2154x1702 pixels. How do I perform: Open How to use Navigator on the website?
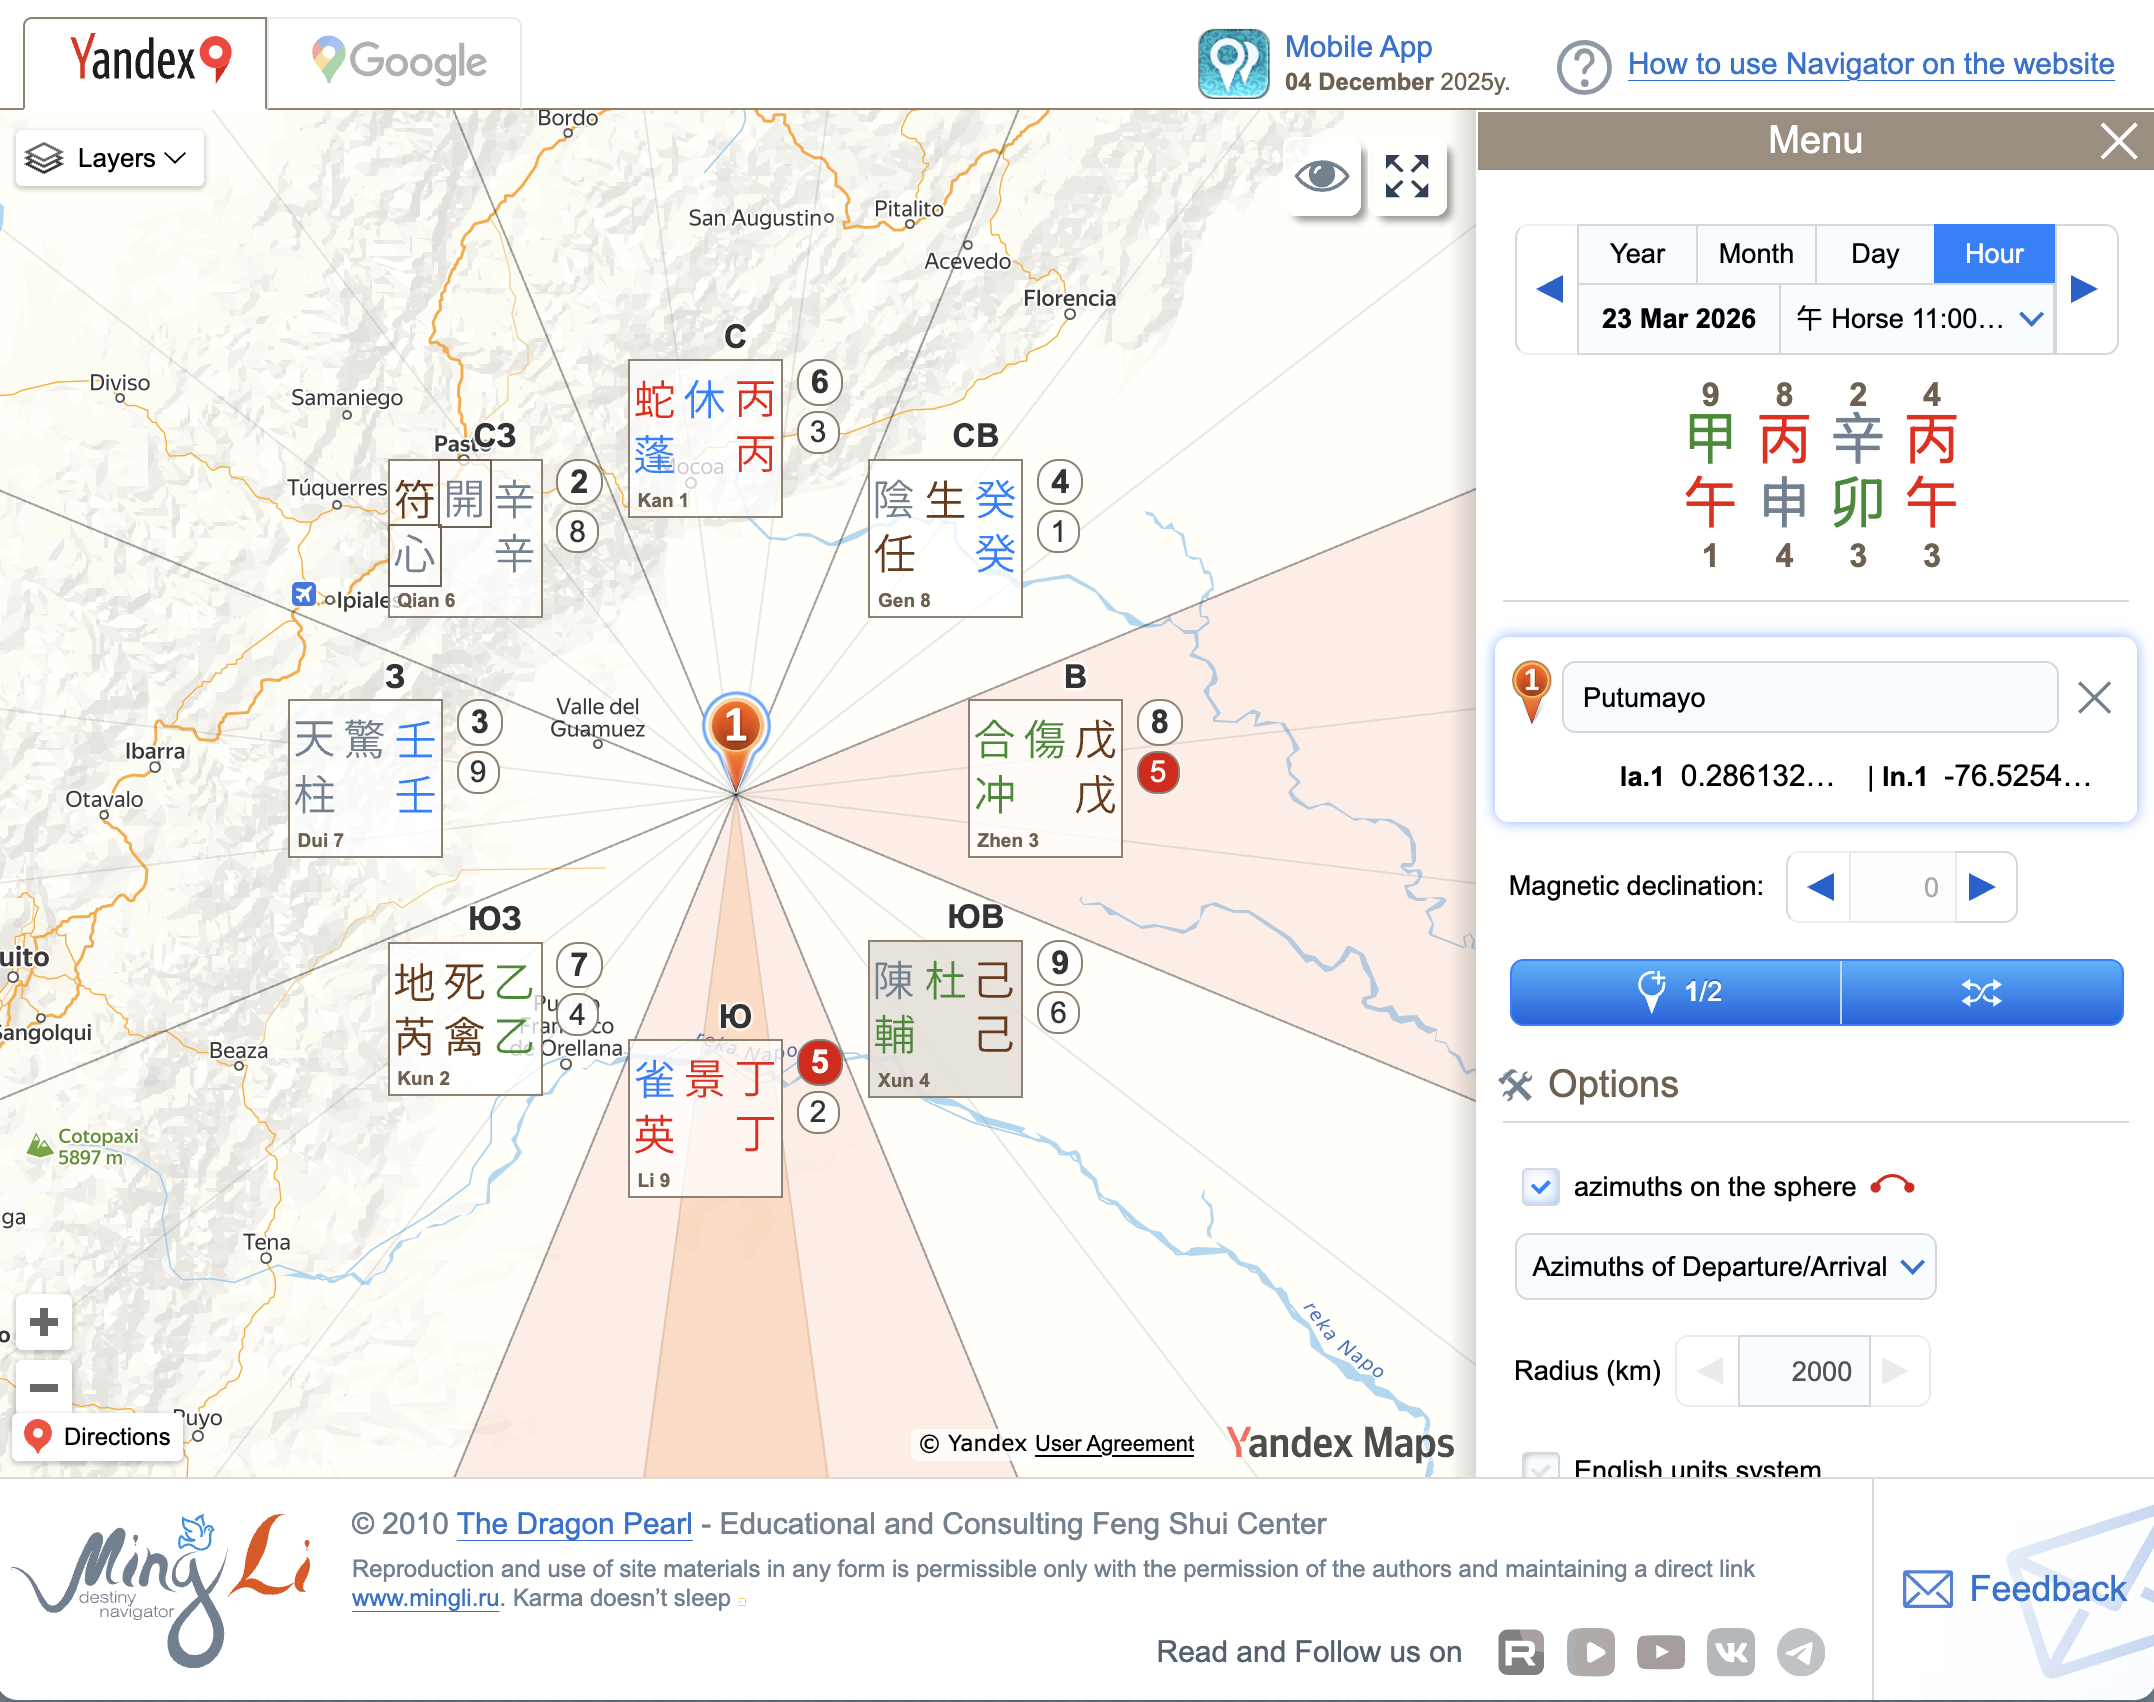point(1870,63)
